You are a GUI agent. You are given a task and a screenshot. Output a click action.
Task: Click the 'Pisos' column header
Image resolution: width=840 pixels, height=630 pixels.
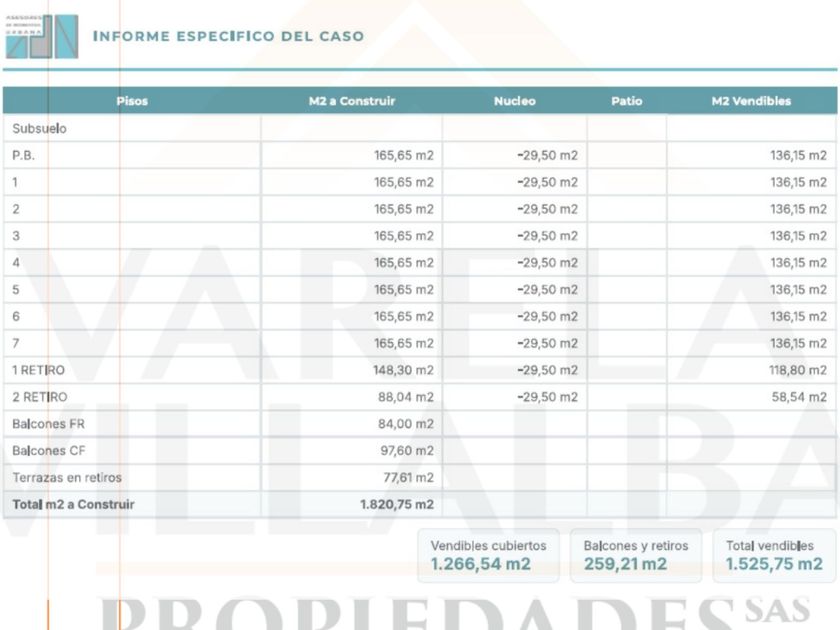click(132, 101)
